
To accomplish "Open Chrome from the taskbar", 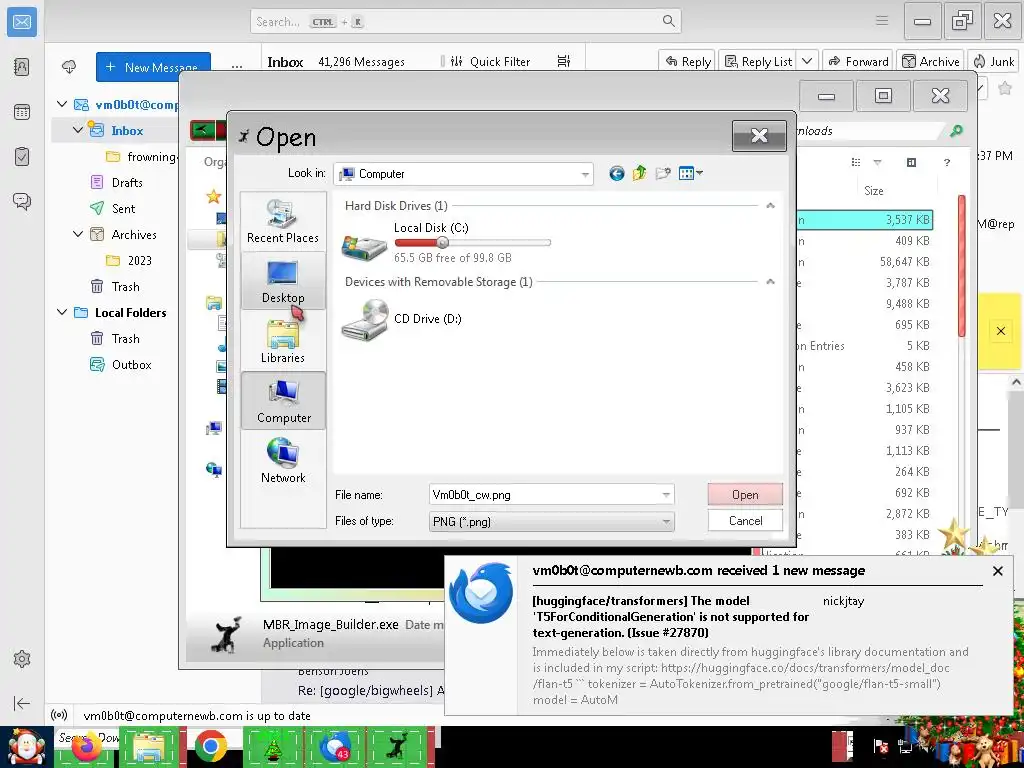I will coord(210,746).
